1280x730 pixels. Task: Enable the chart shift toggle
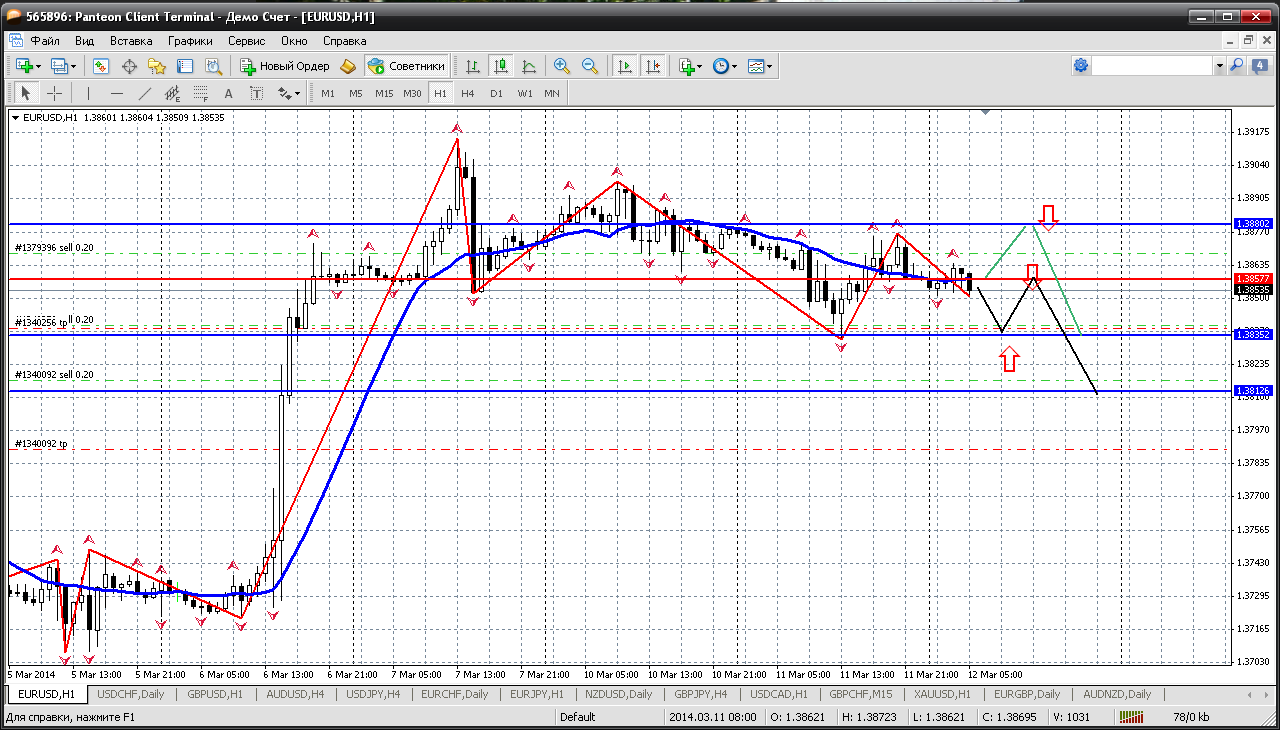(x=653, y=66)
